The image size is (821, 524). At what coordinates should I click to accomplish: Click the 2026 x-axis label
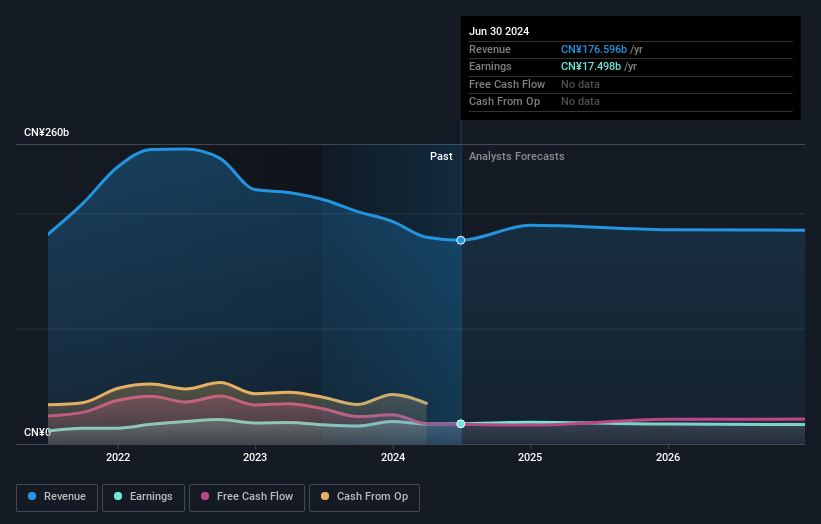tap(668, 457)
